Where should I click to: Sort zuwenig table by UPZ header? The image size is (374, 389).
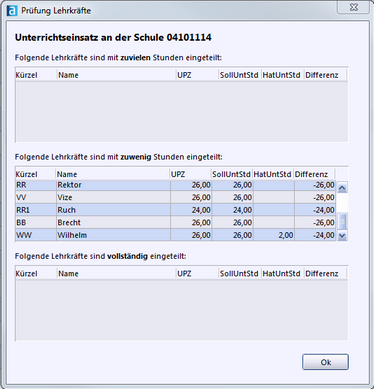tap(191, 174)
